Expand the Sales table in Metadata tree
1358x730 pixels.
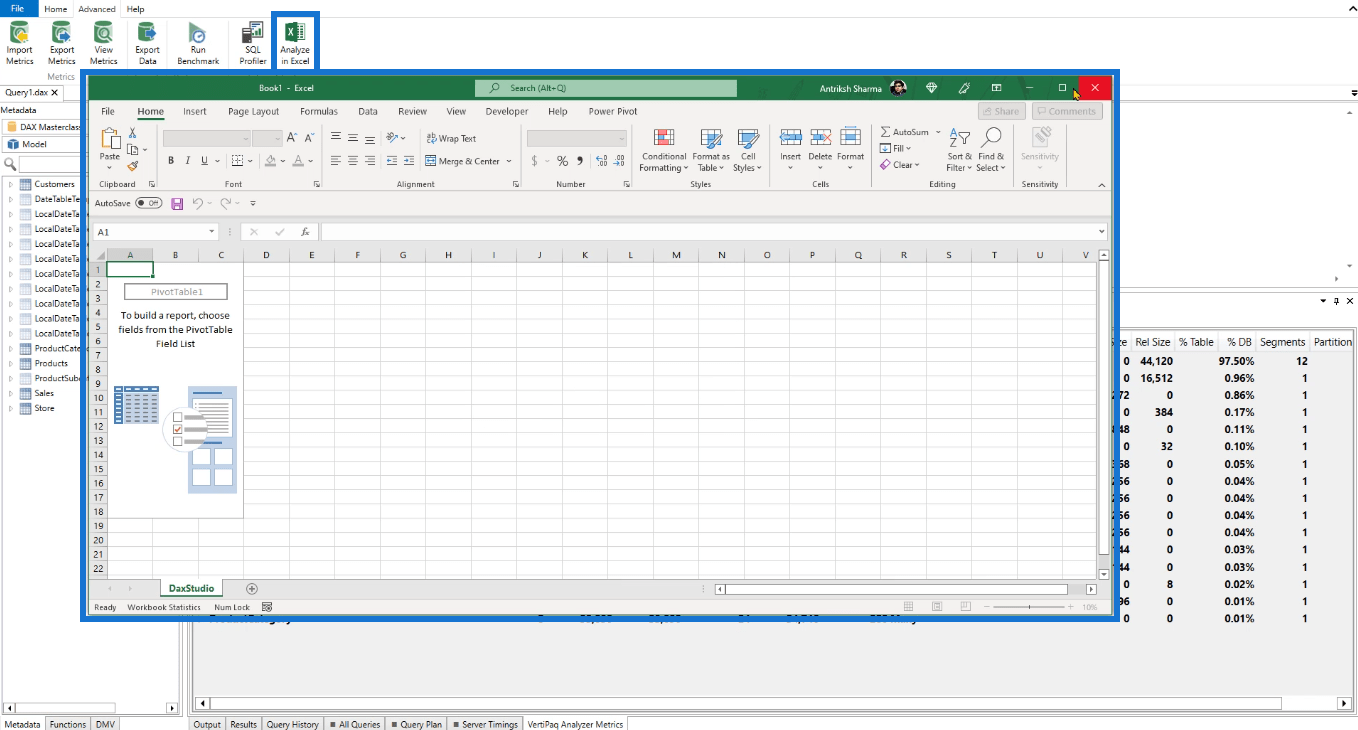pos(11,393)
